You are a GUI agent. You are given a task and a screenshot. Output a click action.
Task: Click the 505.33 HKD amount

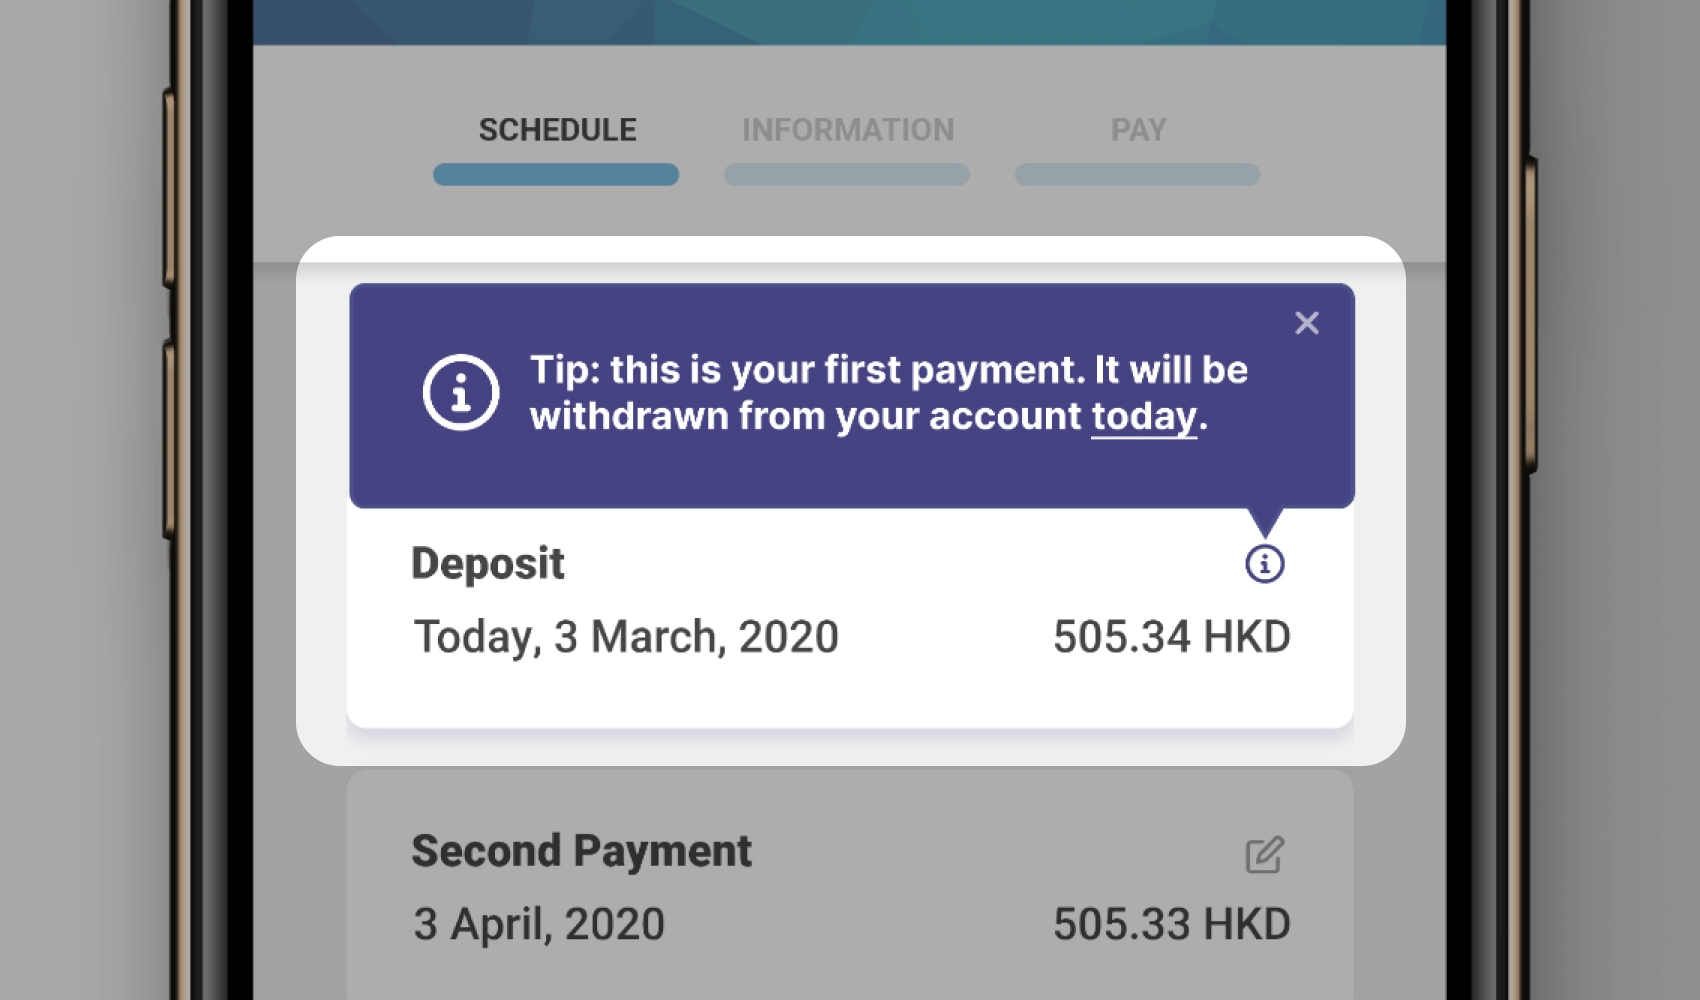(x=1171, y=924)
